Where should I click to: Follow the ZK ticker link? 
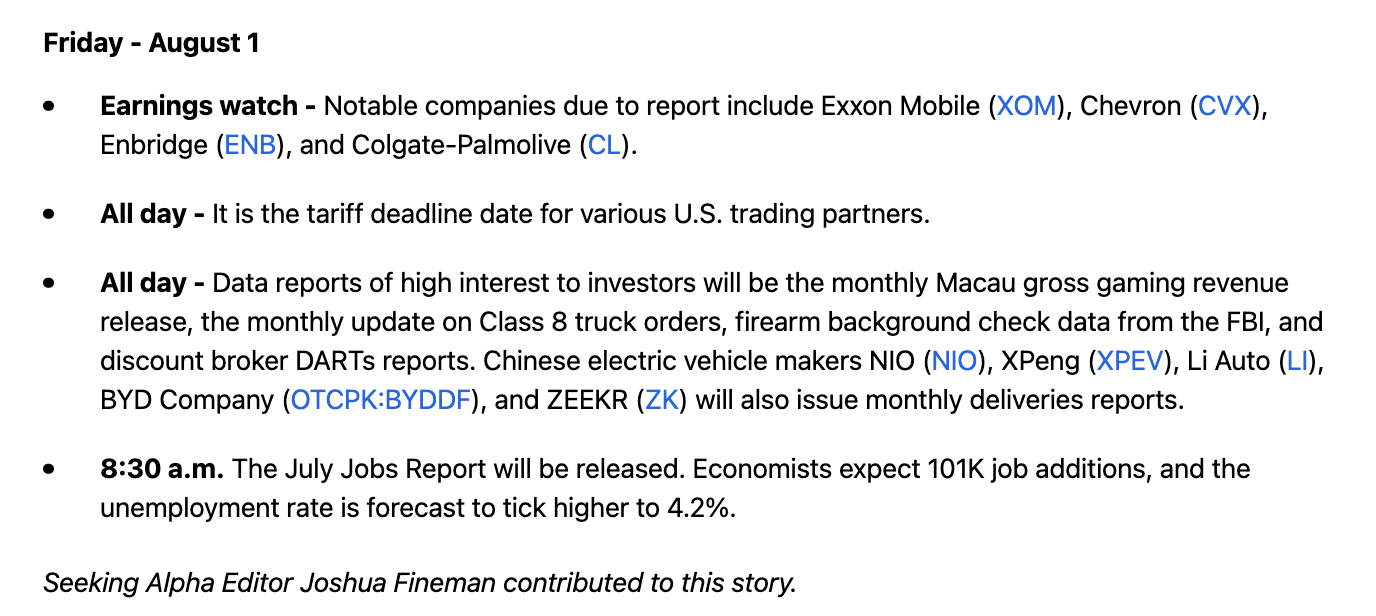662,400
